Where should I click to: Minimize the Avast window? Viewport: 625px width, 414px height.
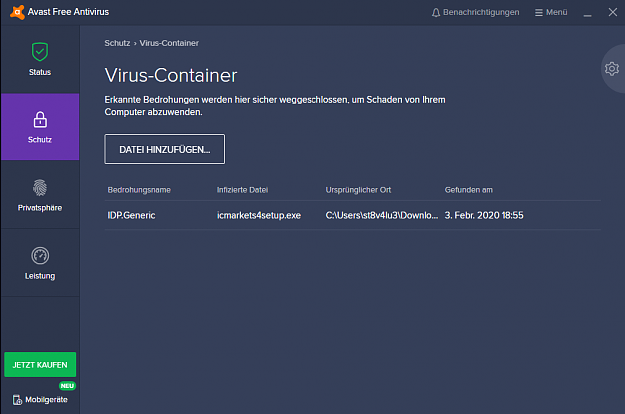coord(587,13)
